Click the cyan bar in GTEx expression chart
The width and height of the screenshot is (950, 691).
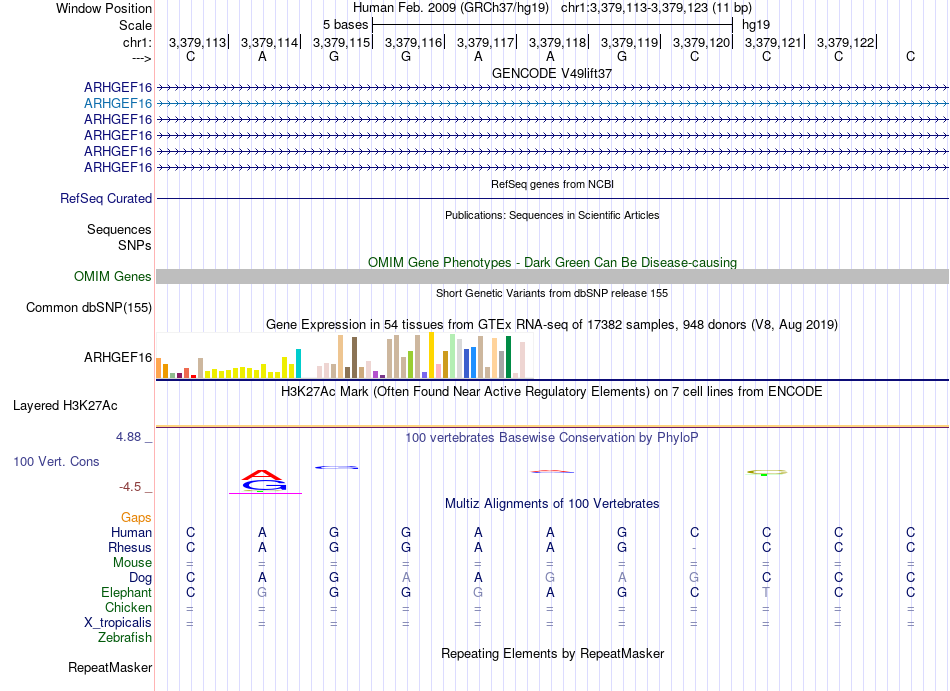298,363
